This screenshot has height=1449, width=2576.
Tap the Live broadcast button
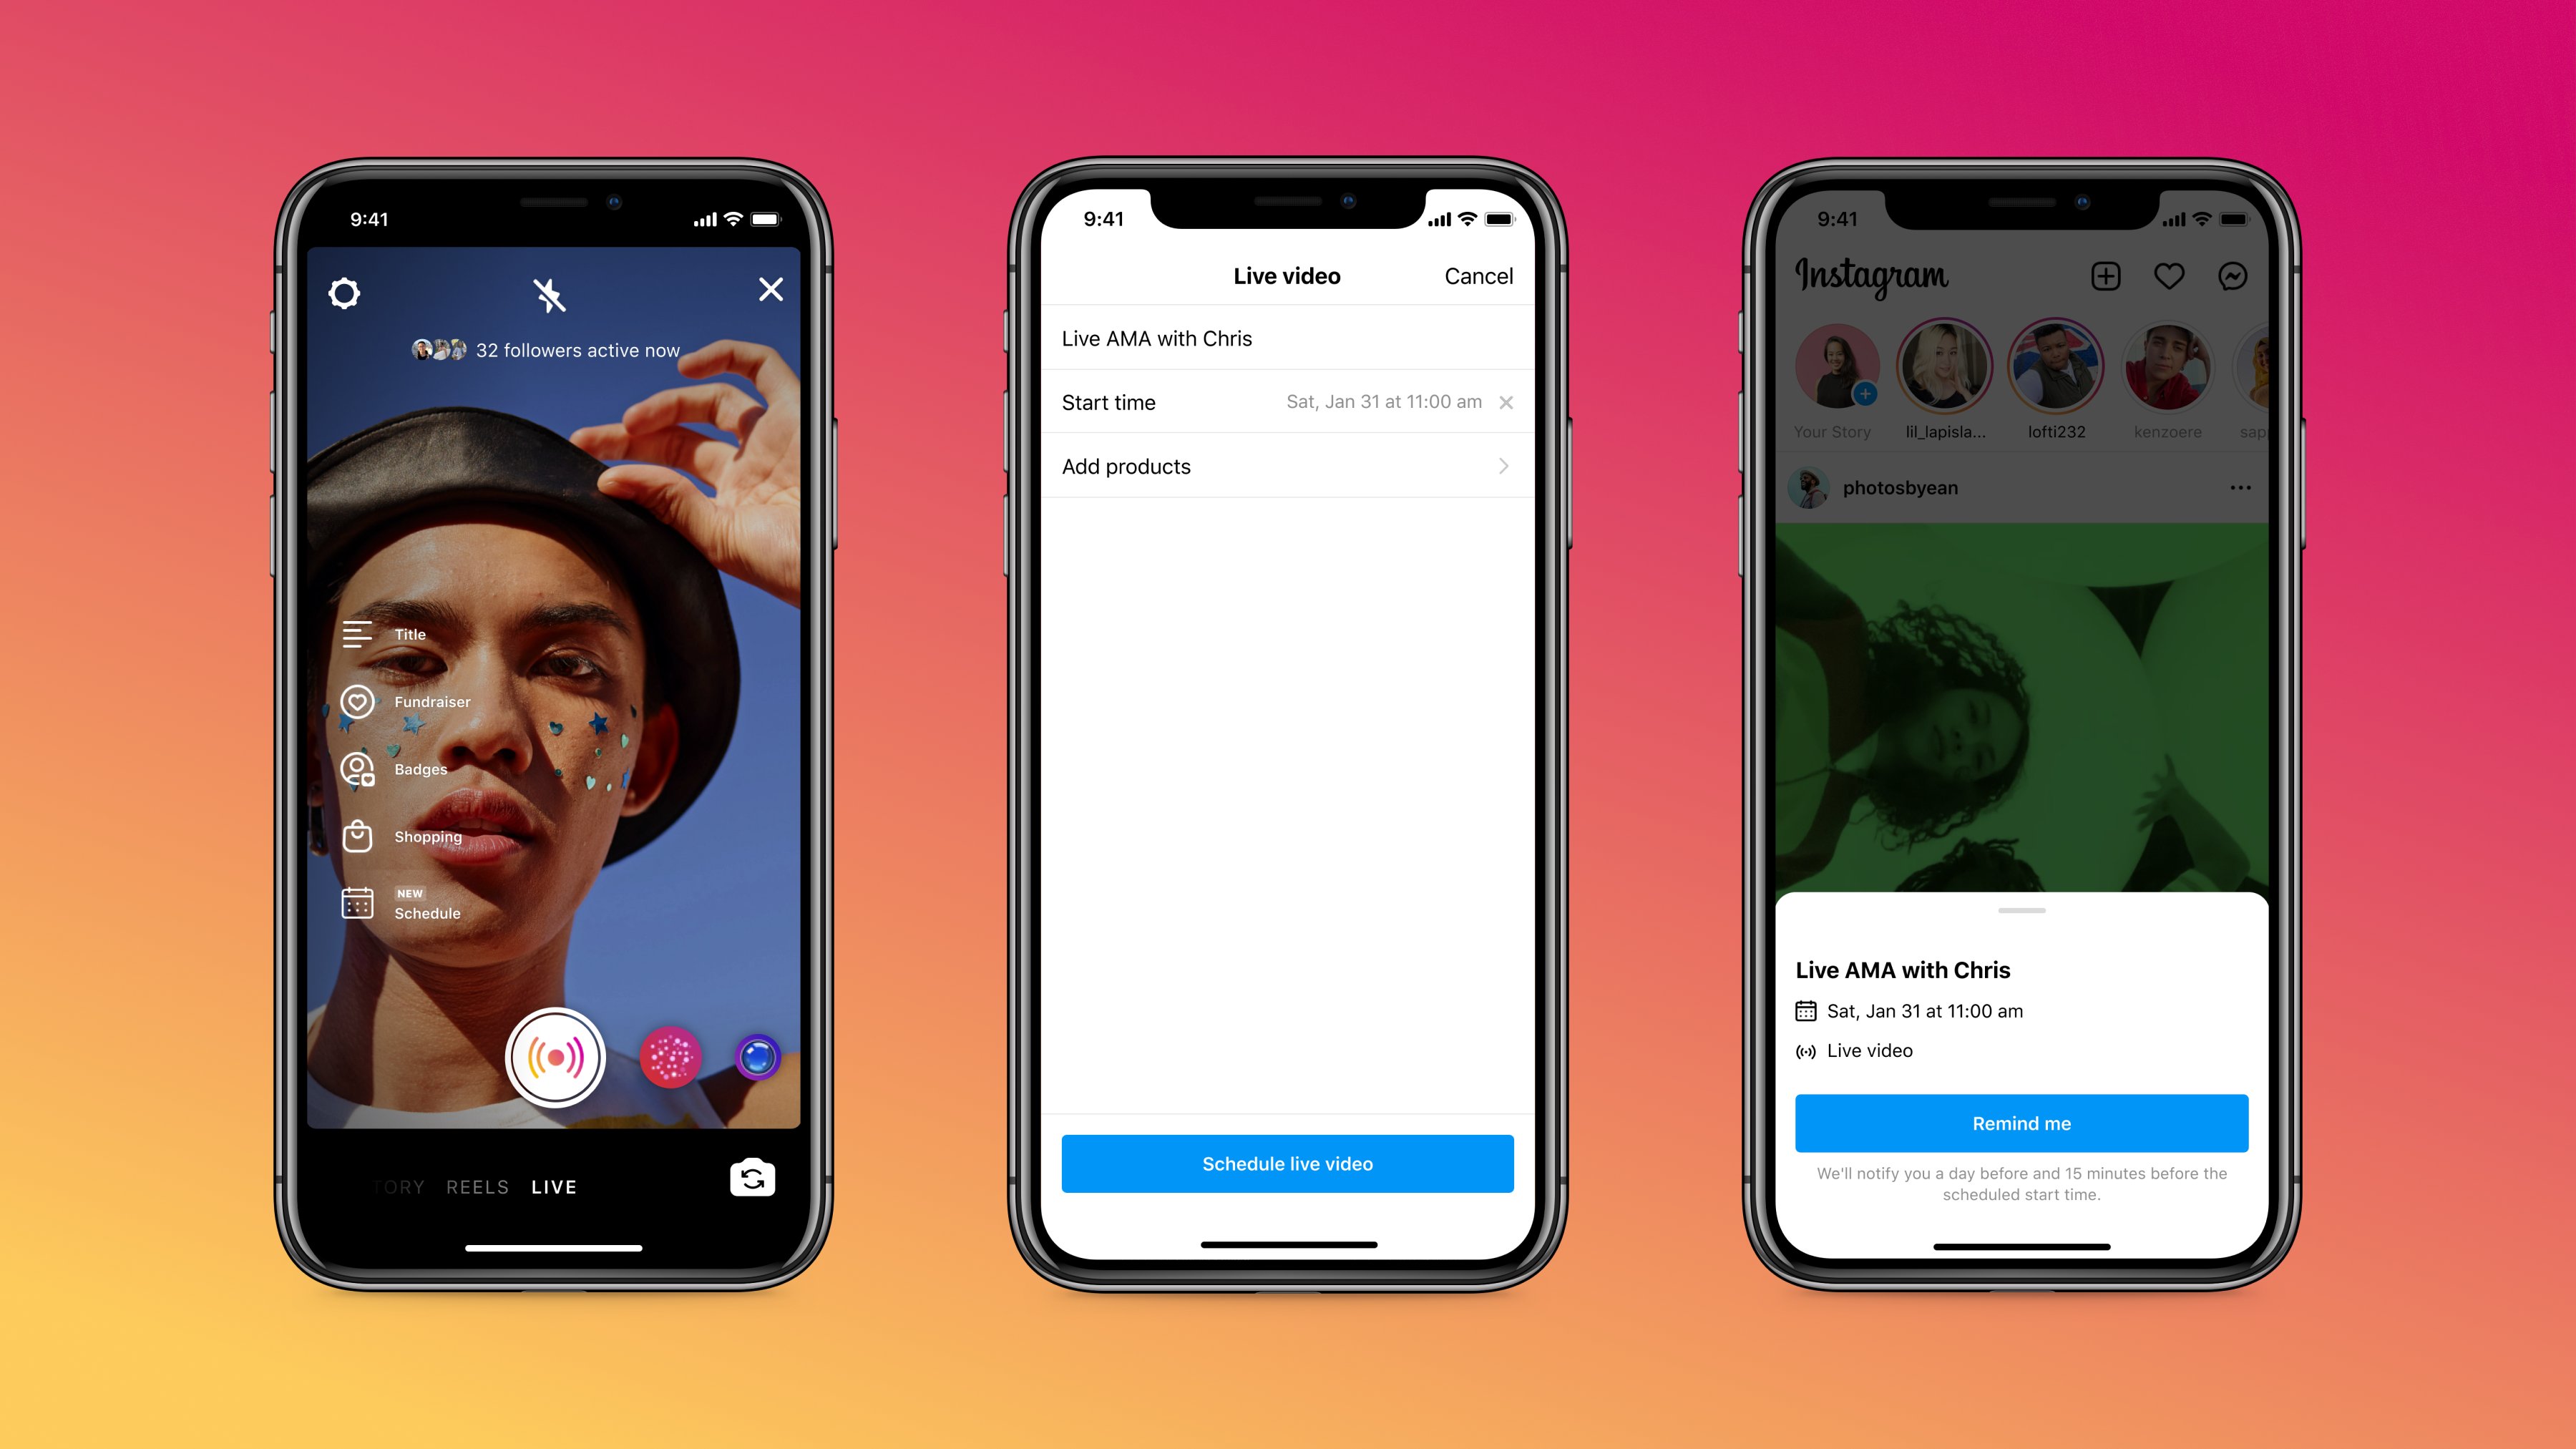[x=554, y=1055]
